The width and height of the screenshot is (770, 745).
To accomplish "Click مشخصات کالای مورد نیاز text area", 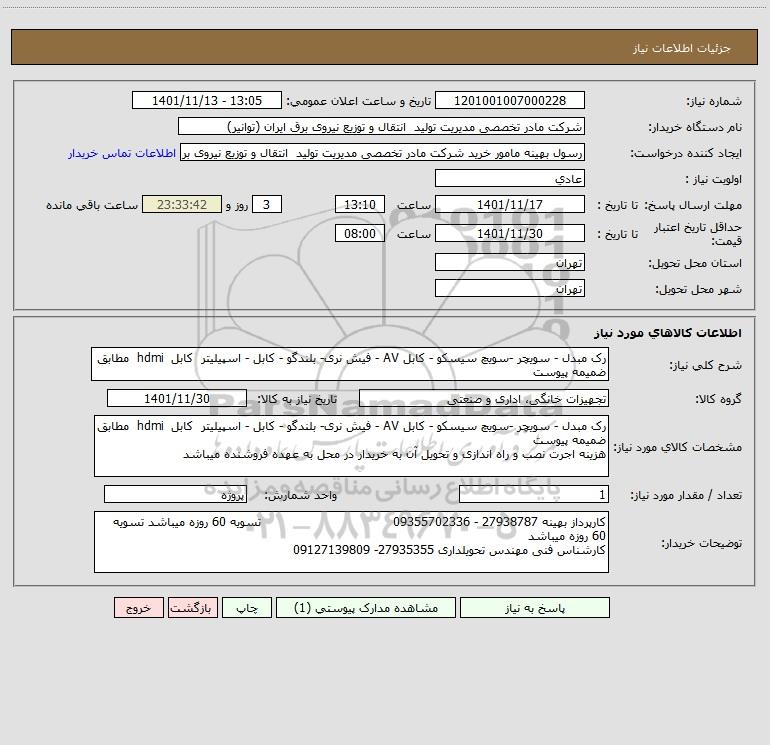I will [x=351, y=446].
